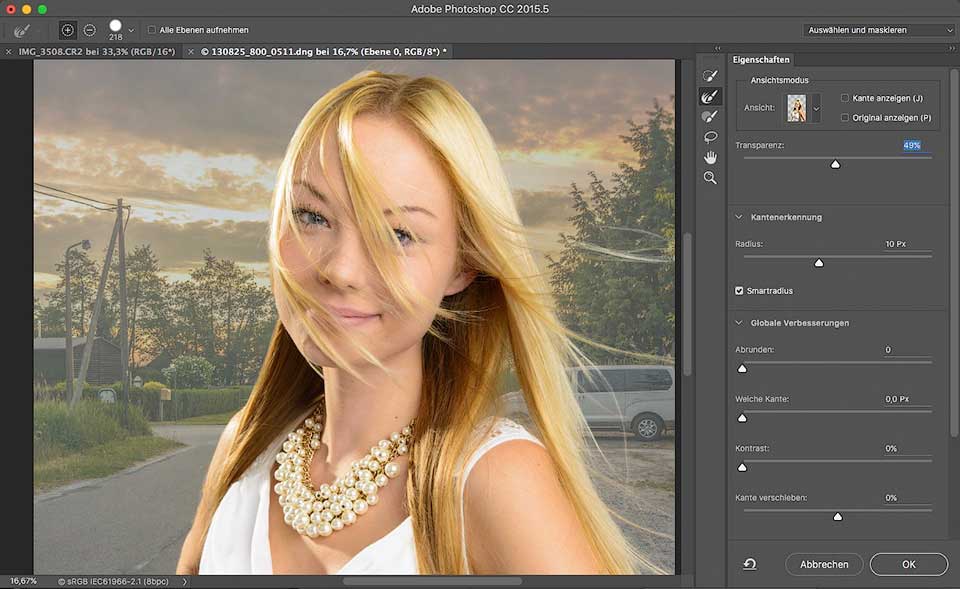Screen dimensions: 960x589
Task: Switch to the IMG_3508.CR2 document tab
Action: 96,51
